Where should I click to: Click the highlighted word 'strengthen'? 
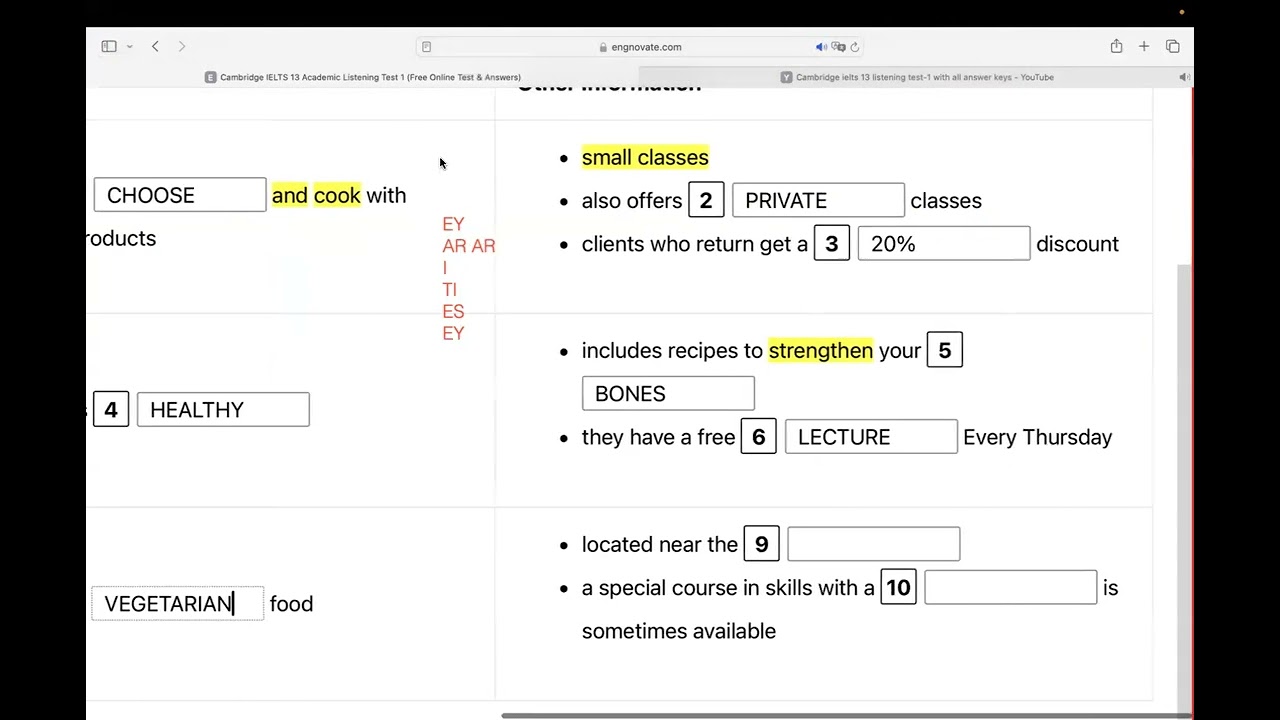coord(821,350)
